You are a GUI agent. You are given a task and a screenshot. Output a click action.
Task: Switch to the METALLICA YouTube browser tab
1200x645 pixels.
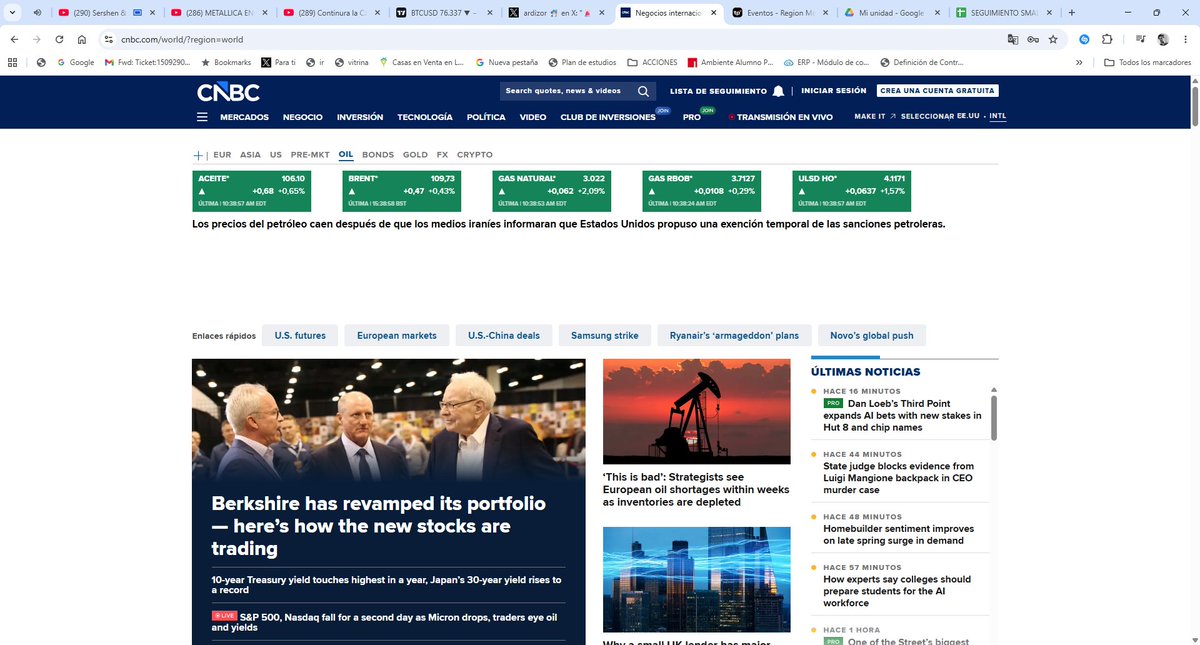tap(218, 12)
